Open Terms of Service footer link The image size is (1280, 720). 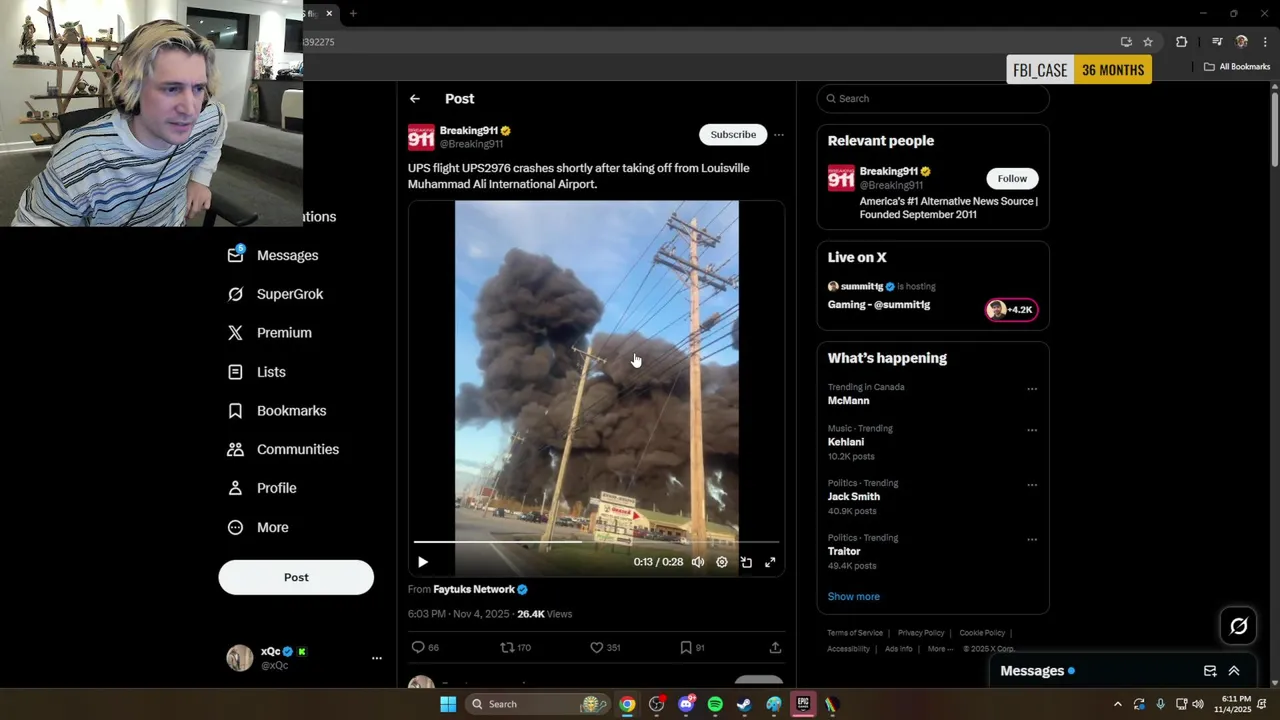pyautogui.click(x=855, y=633)
